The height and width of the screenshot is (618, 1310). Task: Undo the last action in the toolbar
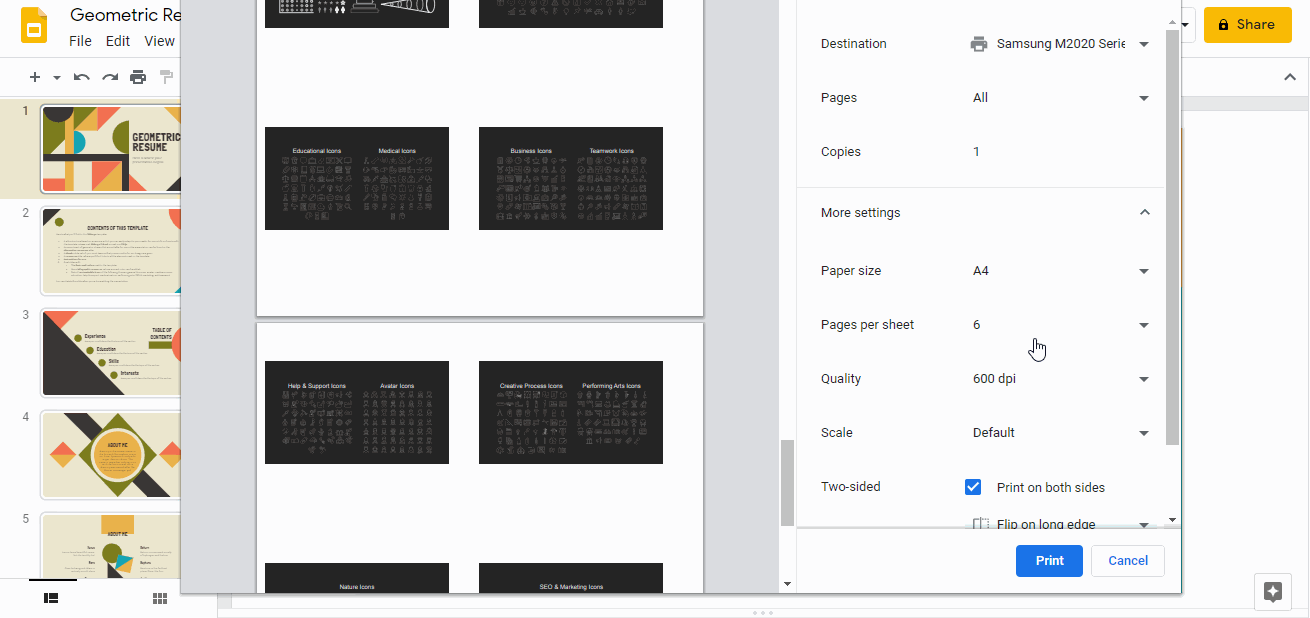[82, 77]
